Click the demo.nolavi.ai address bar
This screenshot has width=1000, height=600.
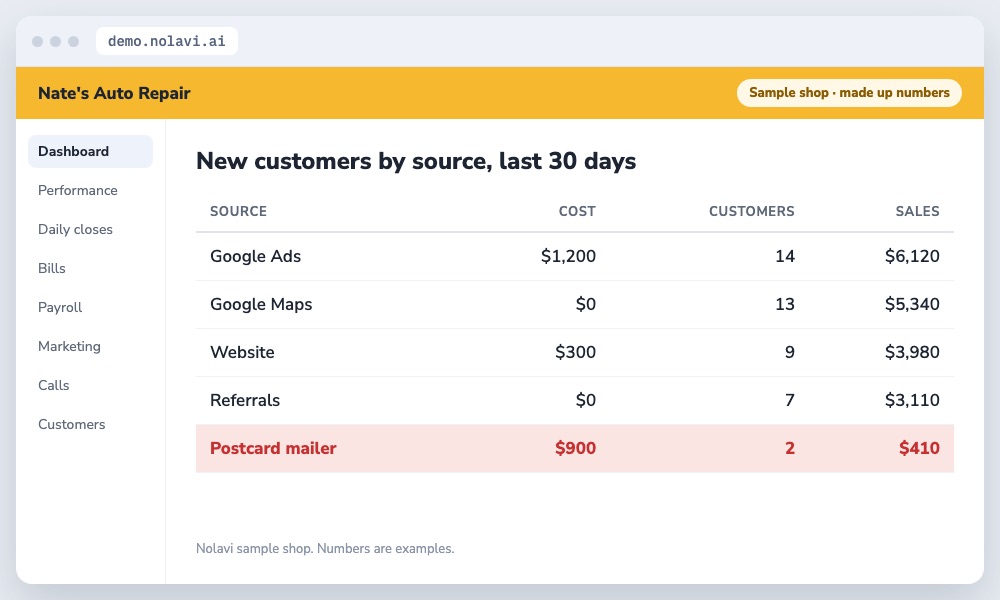tap(166, 41)
